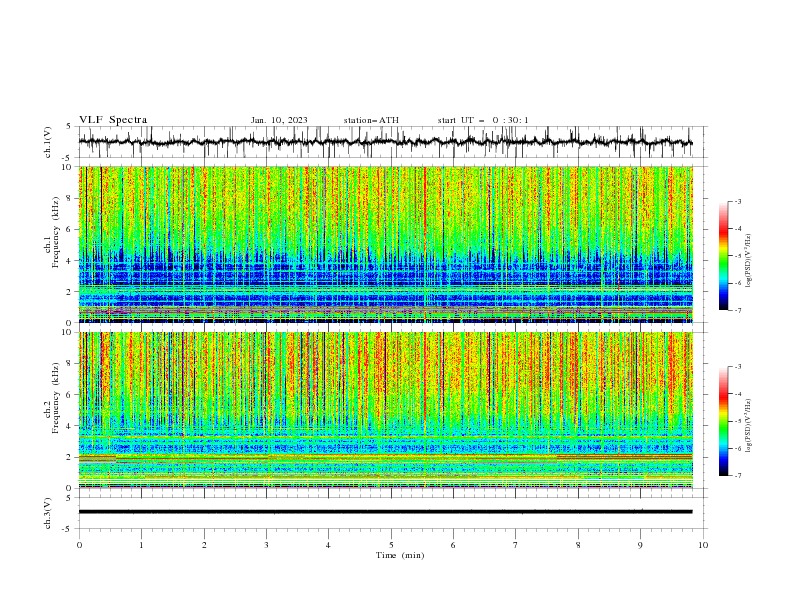Click the ch.2 "Frequency (kHz)" axis label
This screenshot has width=792, height=612.
tap(56, 398)
